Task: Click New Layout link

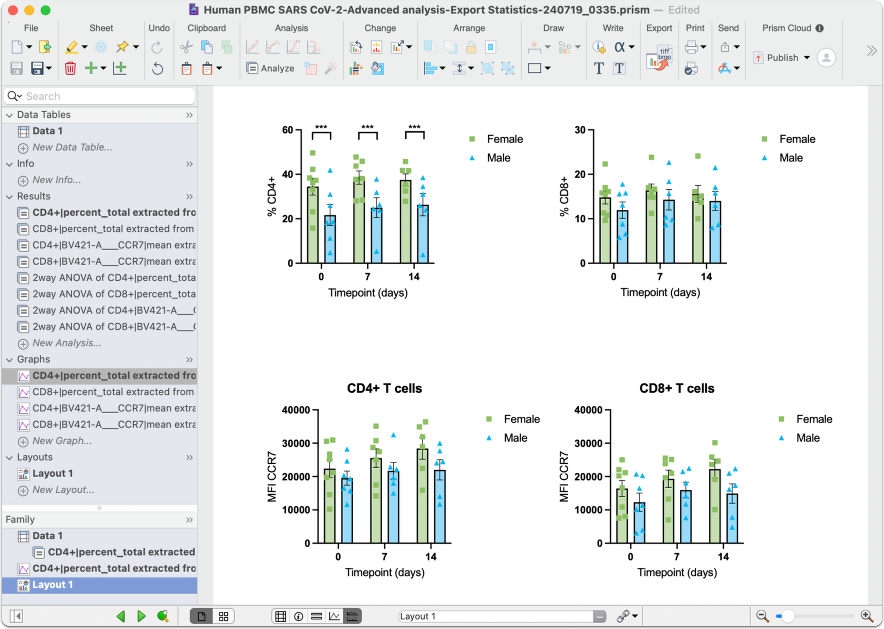Action: pyautogui.click(x=63, y=490)
